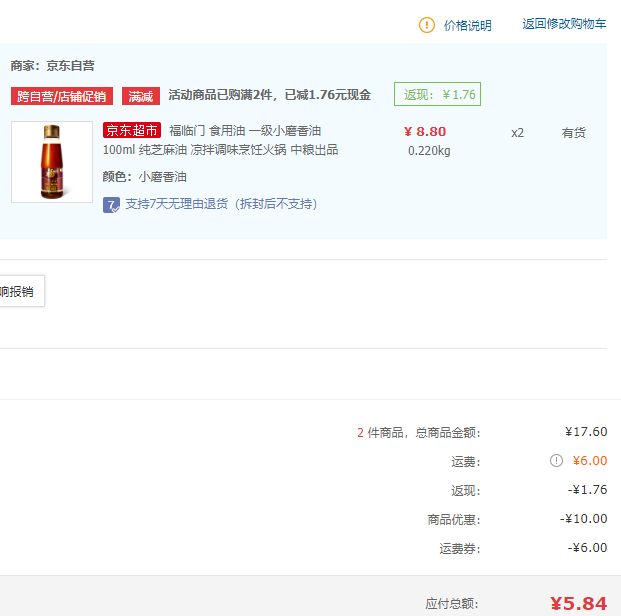This screenshot has width=621, height=616.
Task: Click the cashback amount -¥1.76
Action: click(x=587, y=490)
